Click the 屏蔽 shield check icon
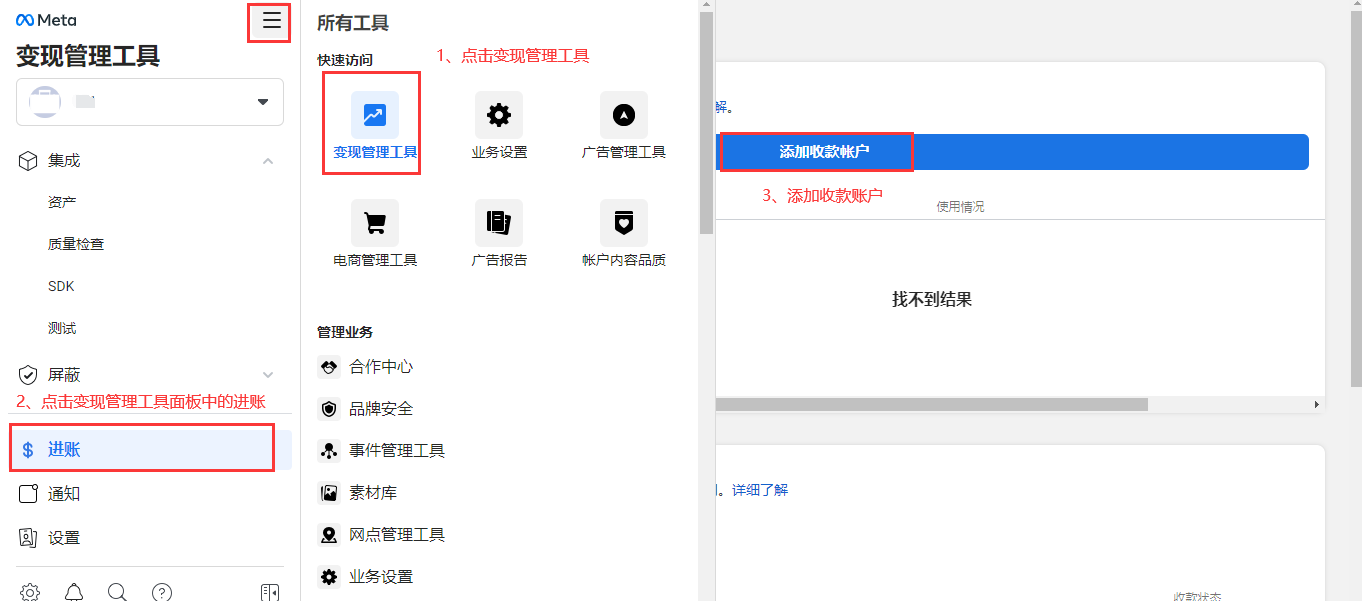 29,375
